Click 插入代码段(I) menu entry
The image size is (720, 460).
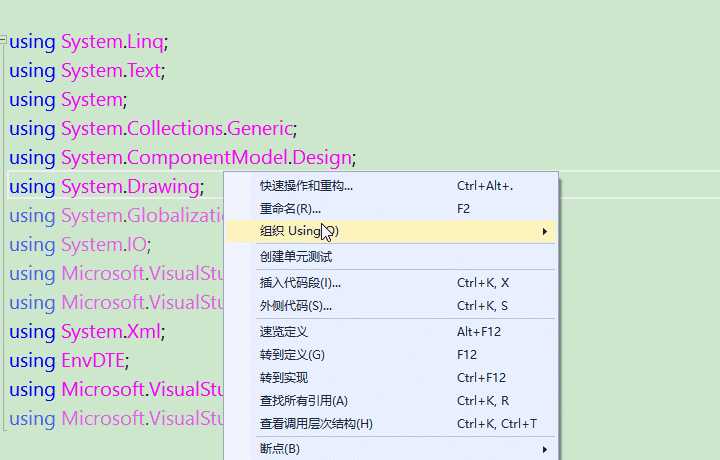click(x=391, y=283)
